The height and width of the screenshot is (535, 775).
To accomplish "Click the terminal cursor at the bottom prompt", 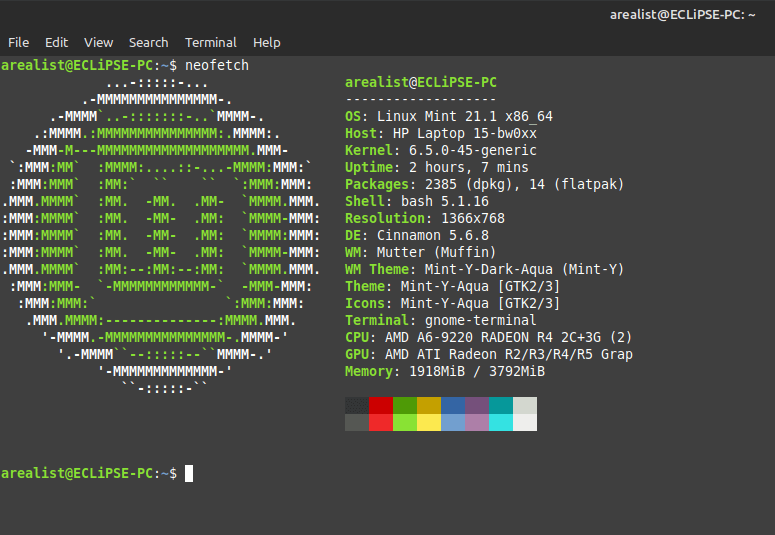I will (189, 474).
